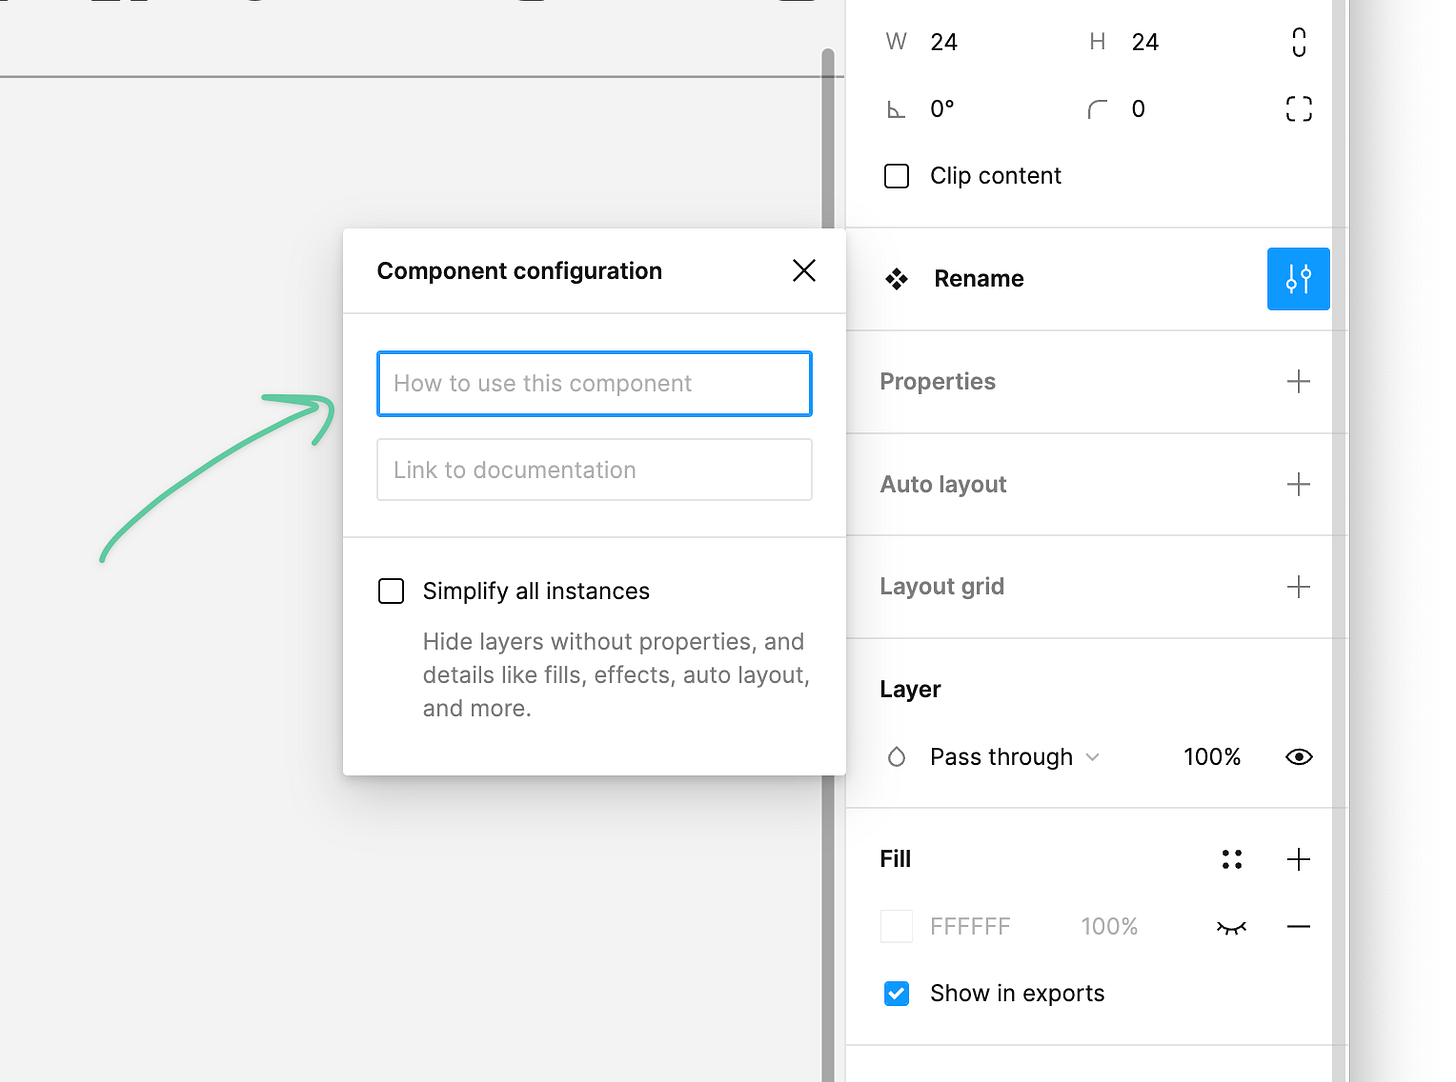Screen dimensions: 1456x1082
Task: Open fill styles four-dot icon
Action: coord(1232,859)
